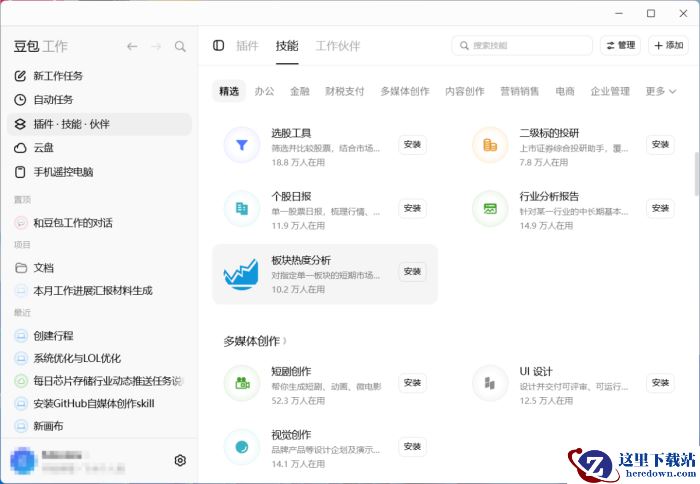
Task: Click 和豆包工作的对话 chat icon
Action: coord(21,223)
